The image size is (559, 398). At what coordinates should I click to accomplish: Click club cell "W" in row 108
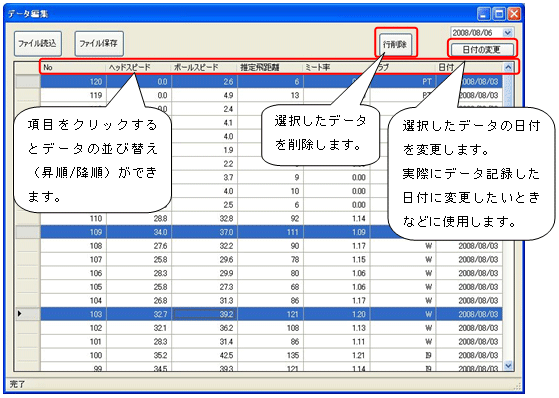coord(403,246)
